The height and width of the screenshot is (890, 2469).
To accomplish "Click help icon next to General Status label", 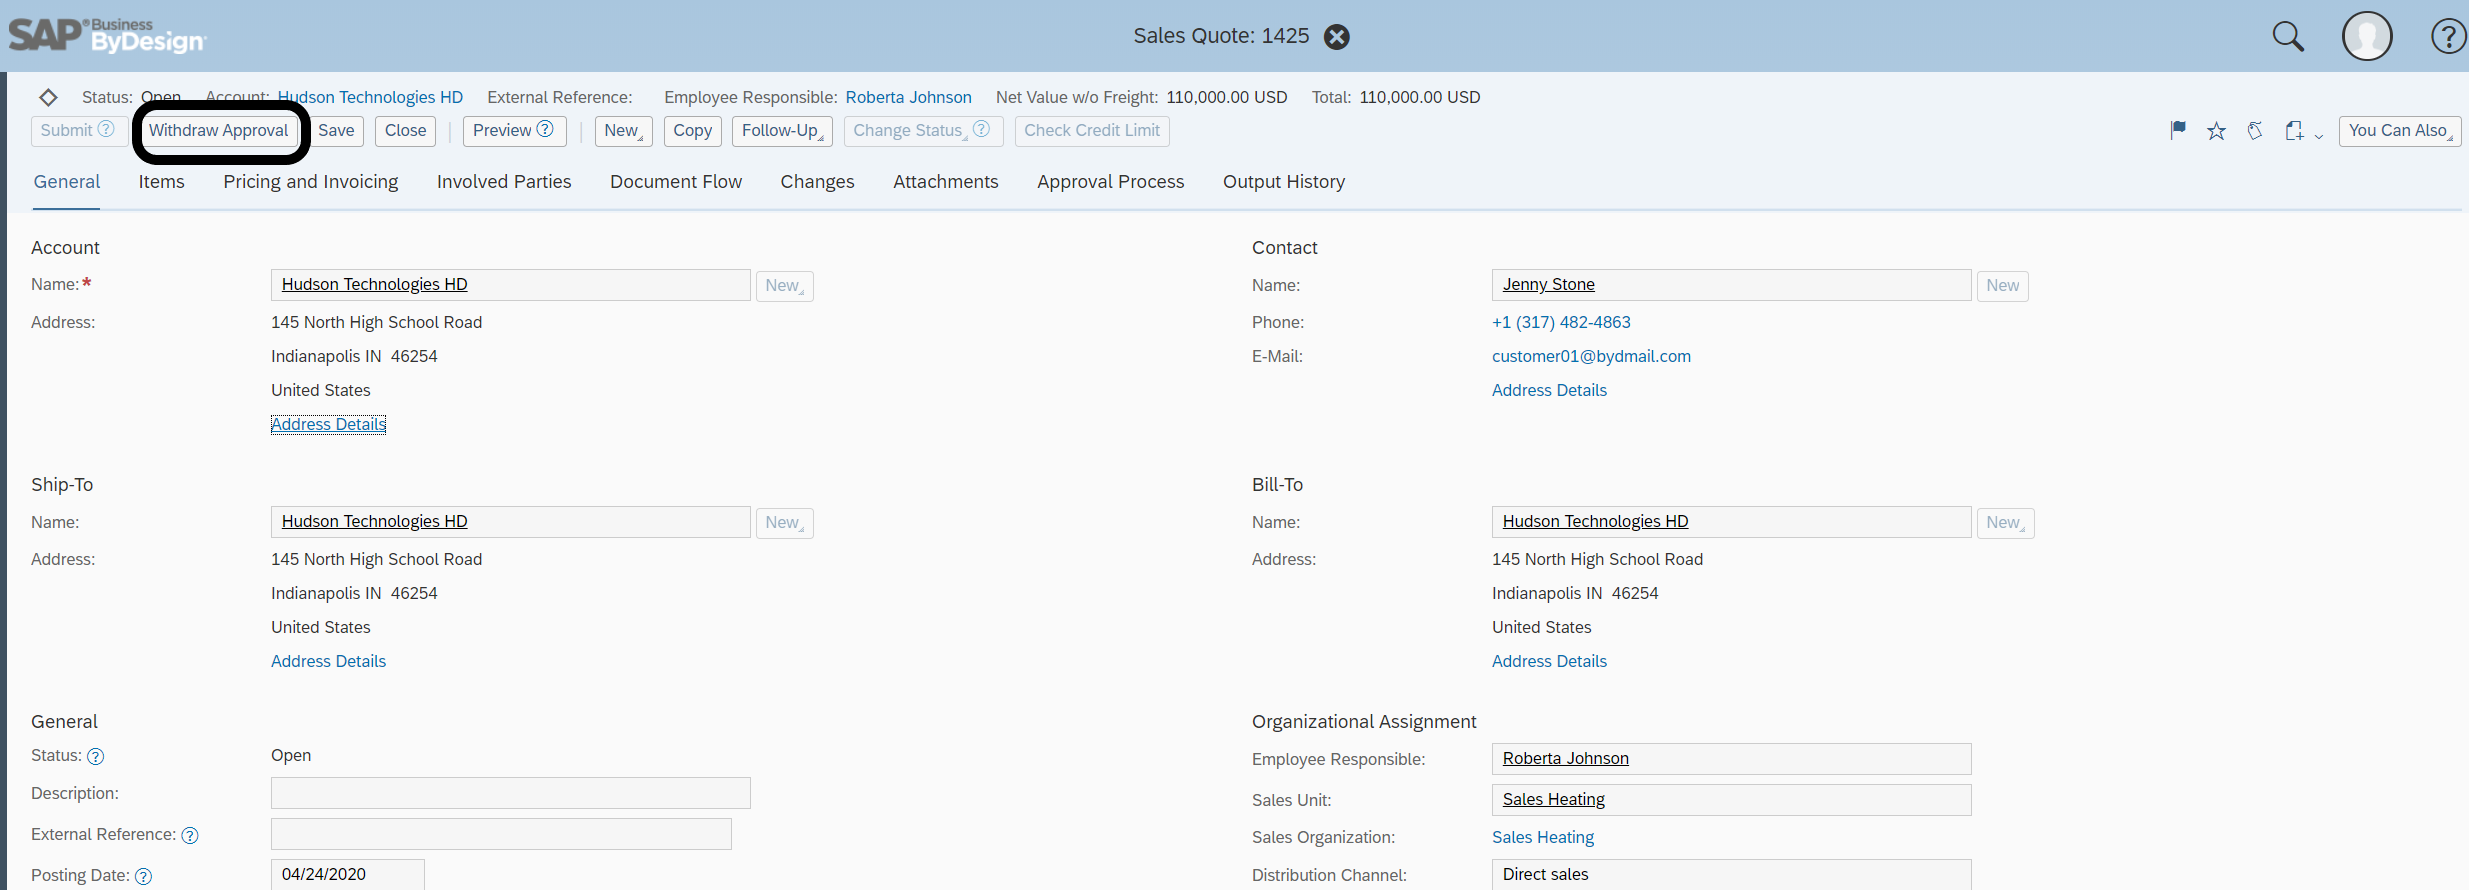I will pos(95,757).
